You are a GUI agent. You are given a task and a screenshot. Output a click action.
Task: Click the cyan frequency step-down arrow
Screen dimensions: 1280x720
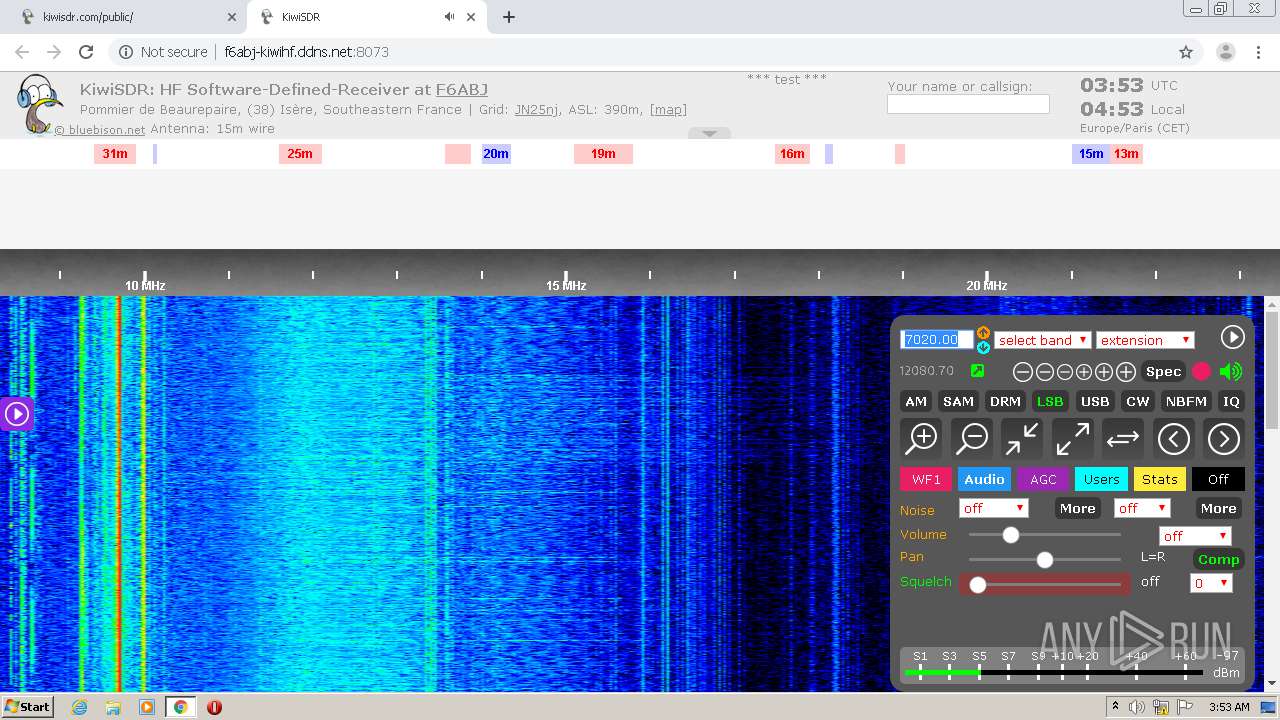[x=983, y=347]
